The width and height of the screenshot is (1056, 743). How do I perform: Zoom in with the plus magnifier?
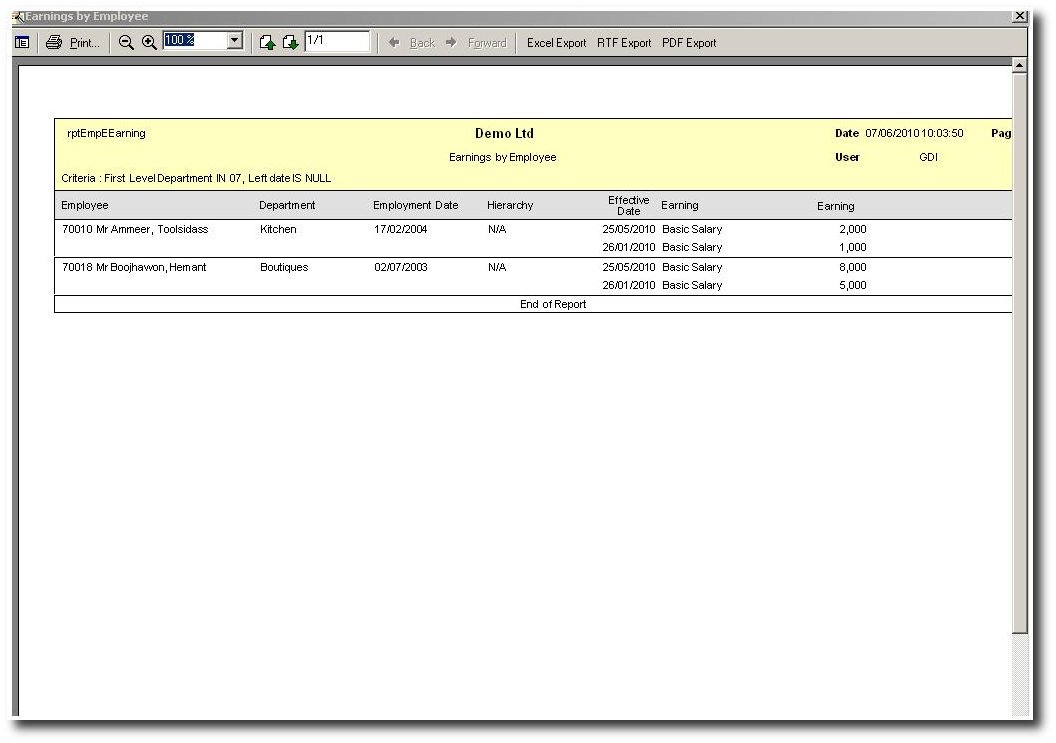point(149,43)
